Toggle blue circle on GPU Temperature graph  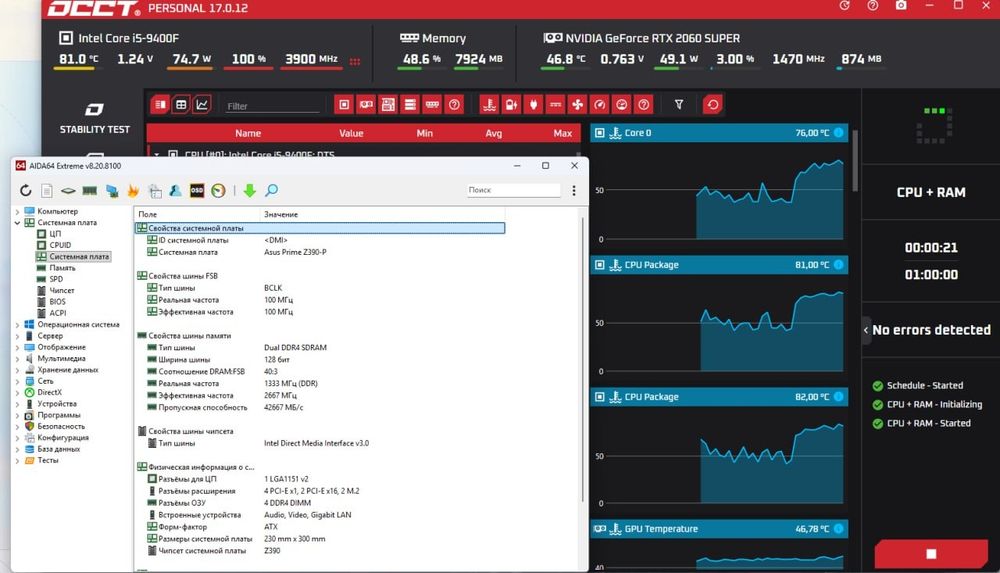[839, 528]
